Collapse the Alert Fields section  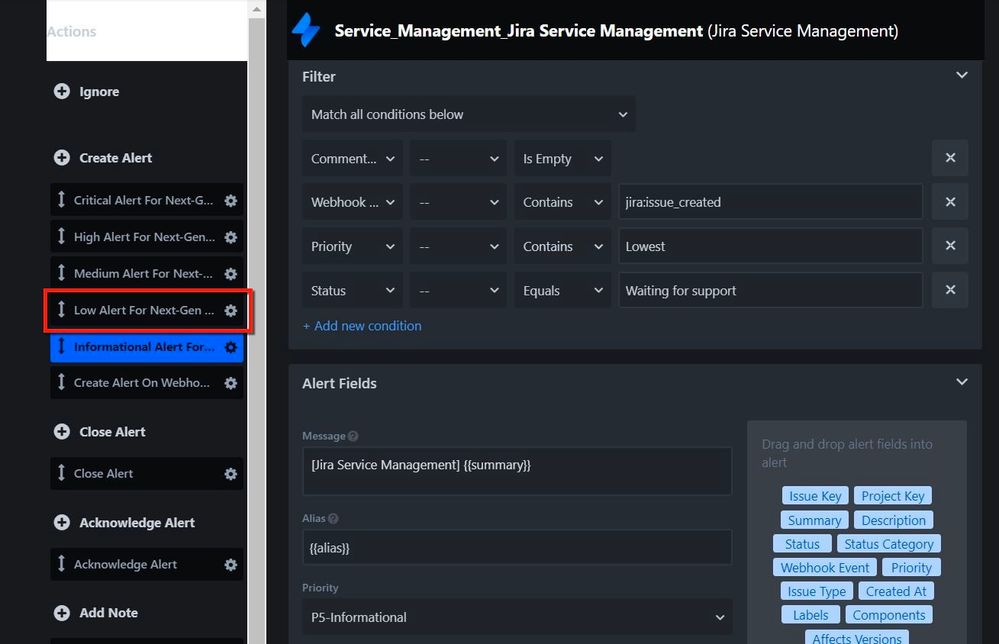pos(961,382)
